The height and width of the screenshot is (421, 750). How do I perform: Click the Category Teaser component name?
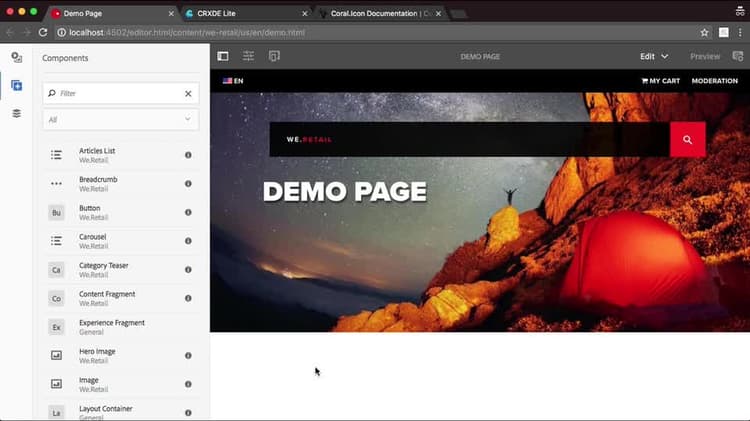[104, 266]
